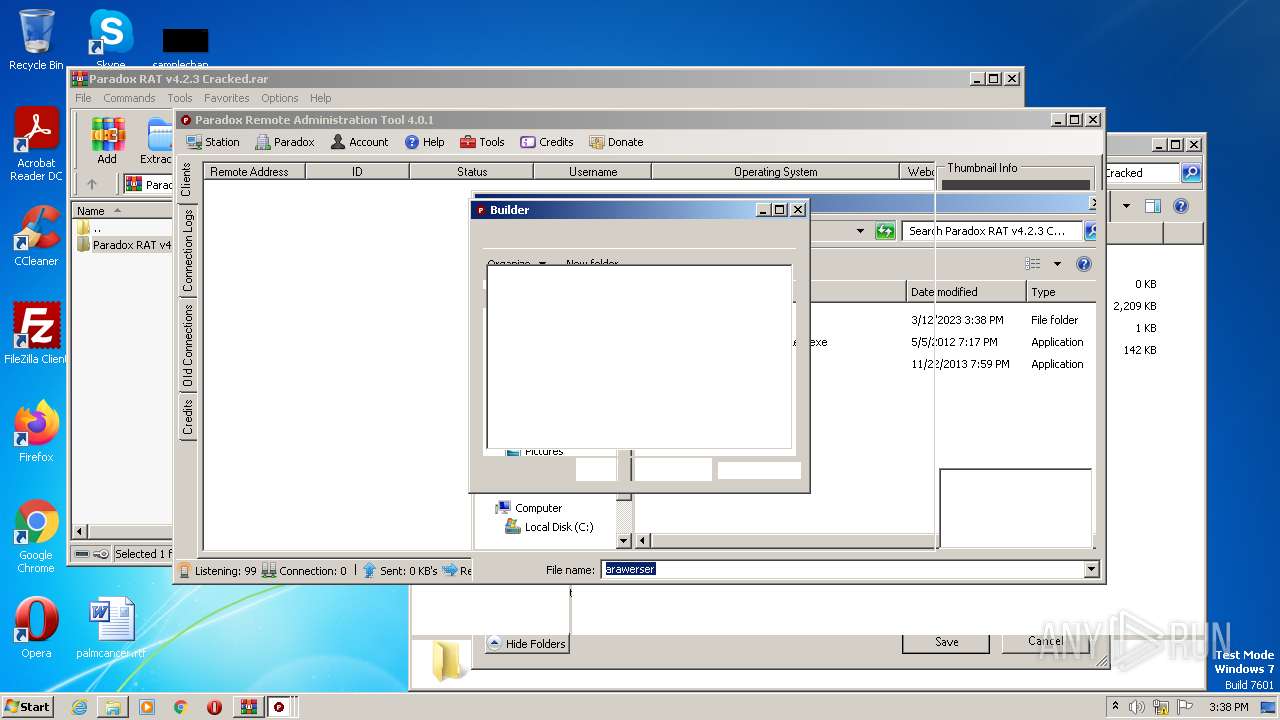Click Cancel in the save dialog
Viewport: 1280px width, 720px height.
[1045, 642]
